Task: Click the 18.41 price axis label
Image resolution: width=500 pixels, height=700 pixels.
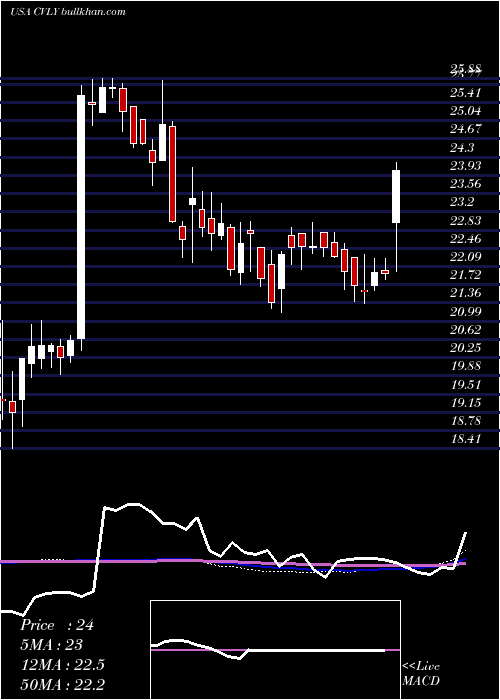Action: (x=465, y=439)
